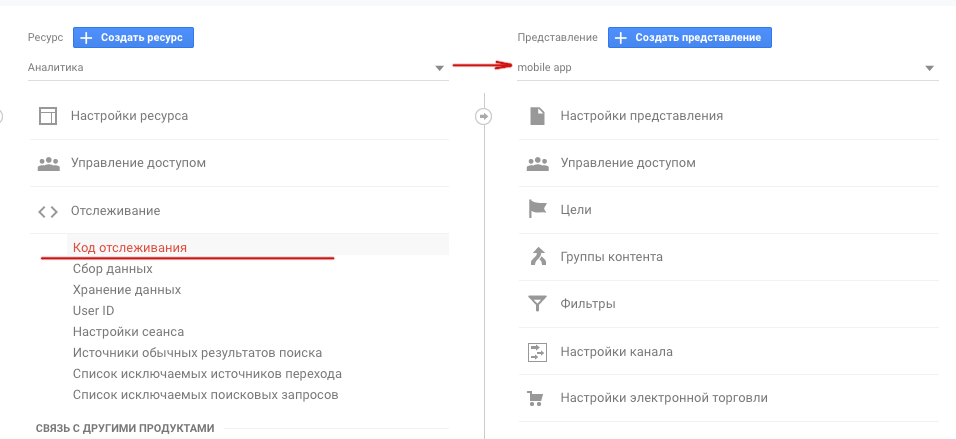The image size is (956, 439).
Task: Click the shopping cart icon beside Настройки электронной торговли
Action: click(535, 398)
